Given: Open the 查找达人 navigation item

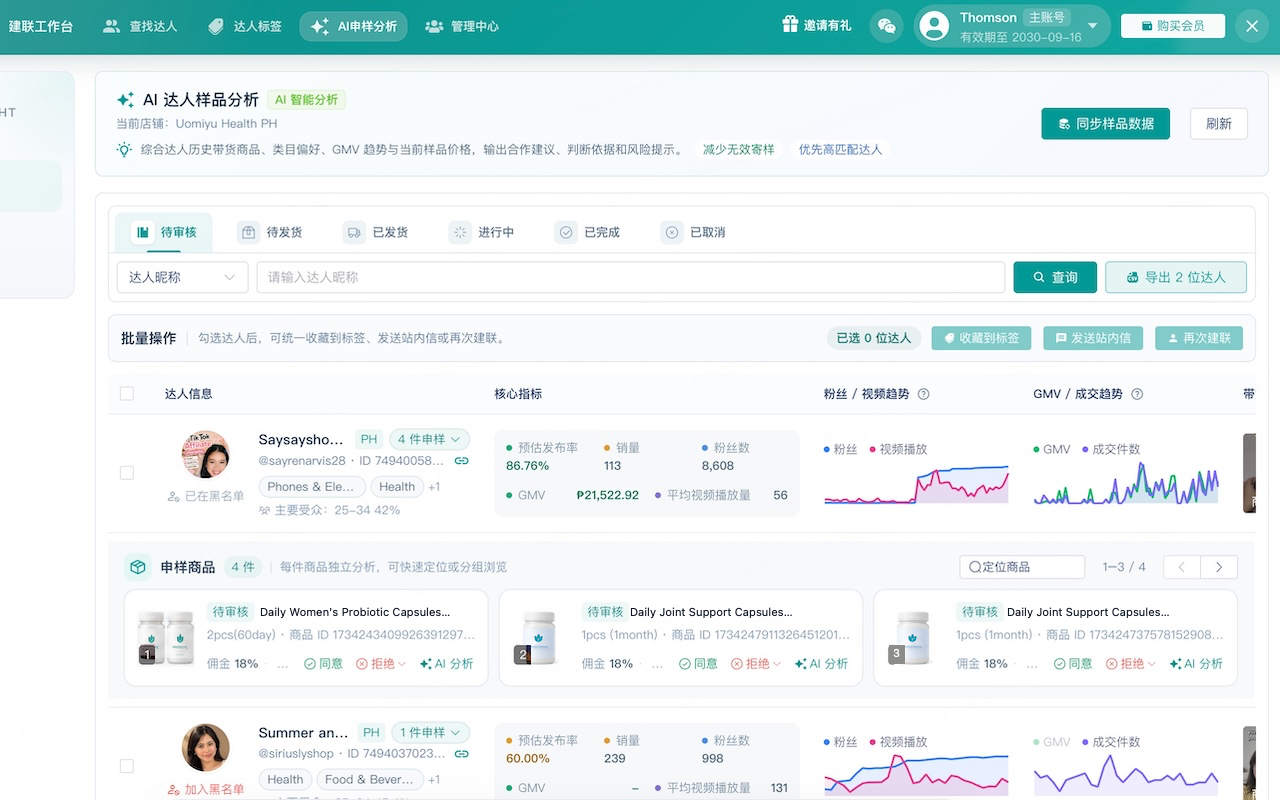Looking at the screenshot, I should [140, 26].
